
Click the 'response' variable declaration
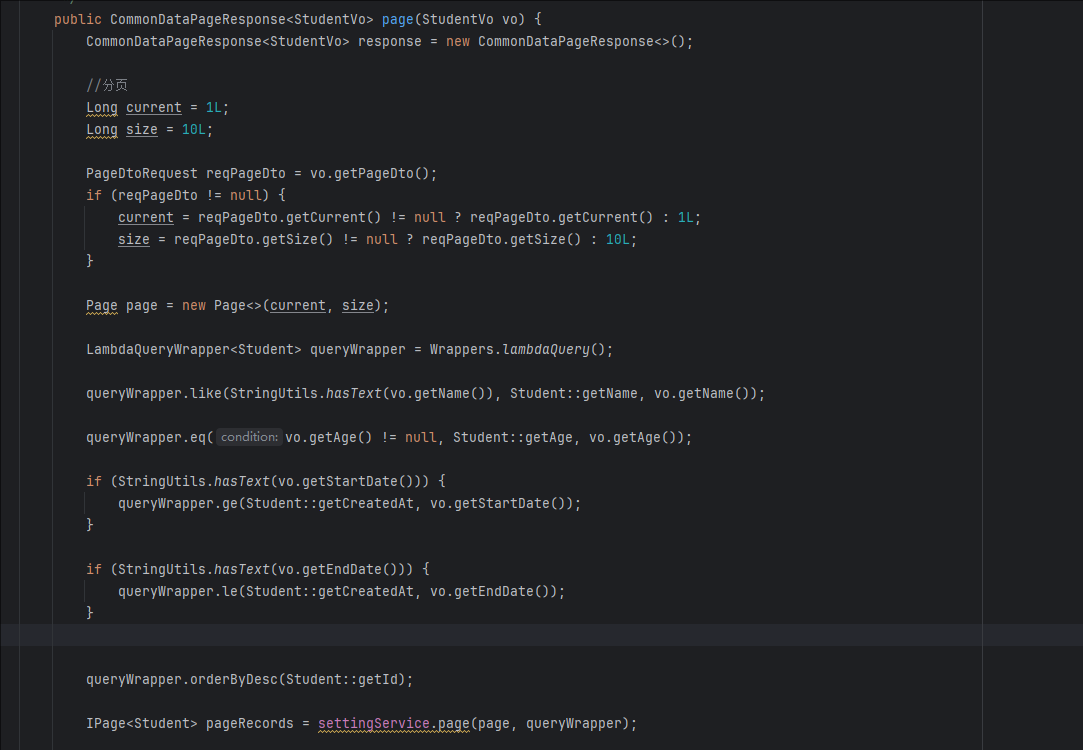(x=389, y=41)
